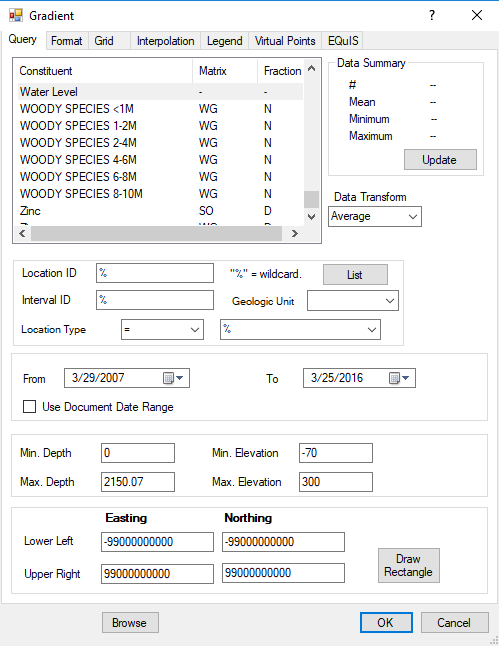Switch to the Format tab
This screenshot has width=499, height=646.
[x=67, y=41]
